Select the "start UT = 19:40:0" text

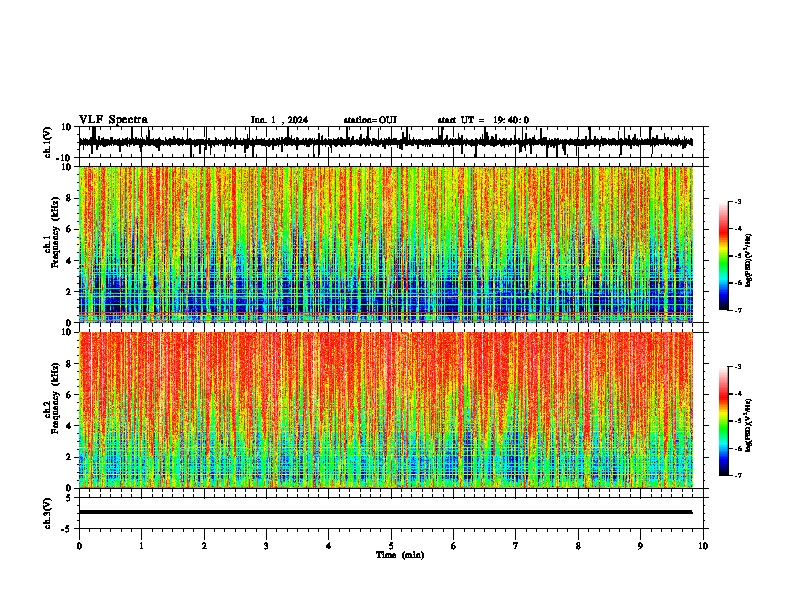483,120
